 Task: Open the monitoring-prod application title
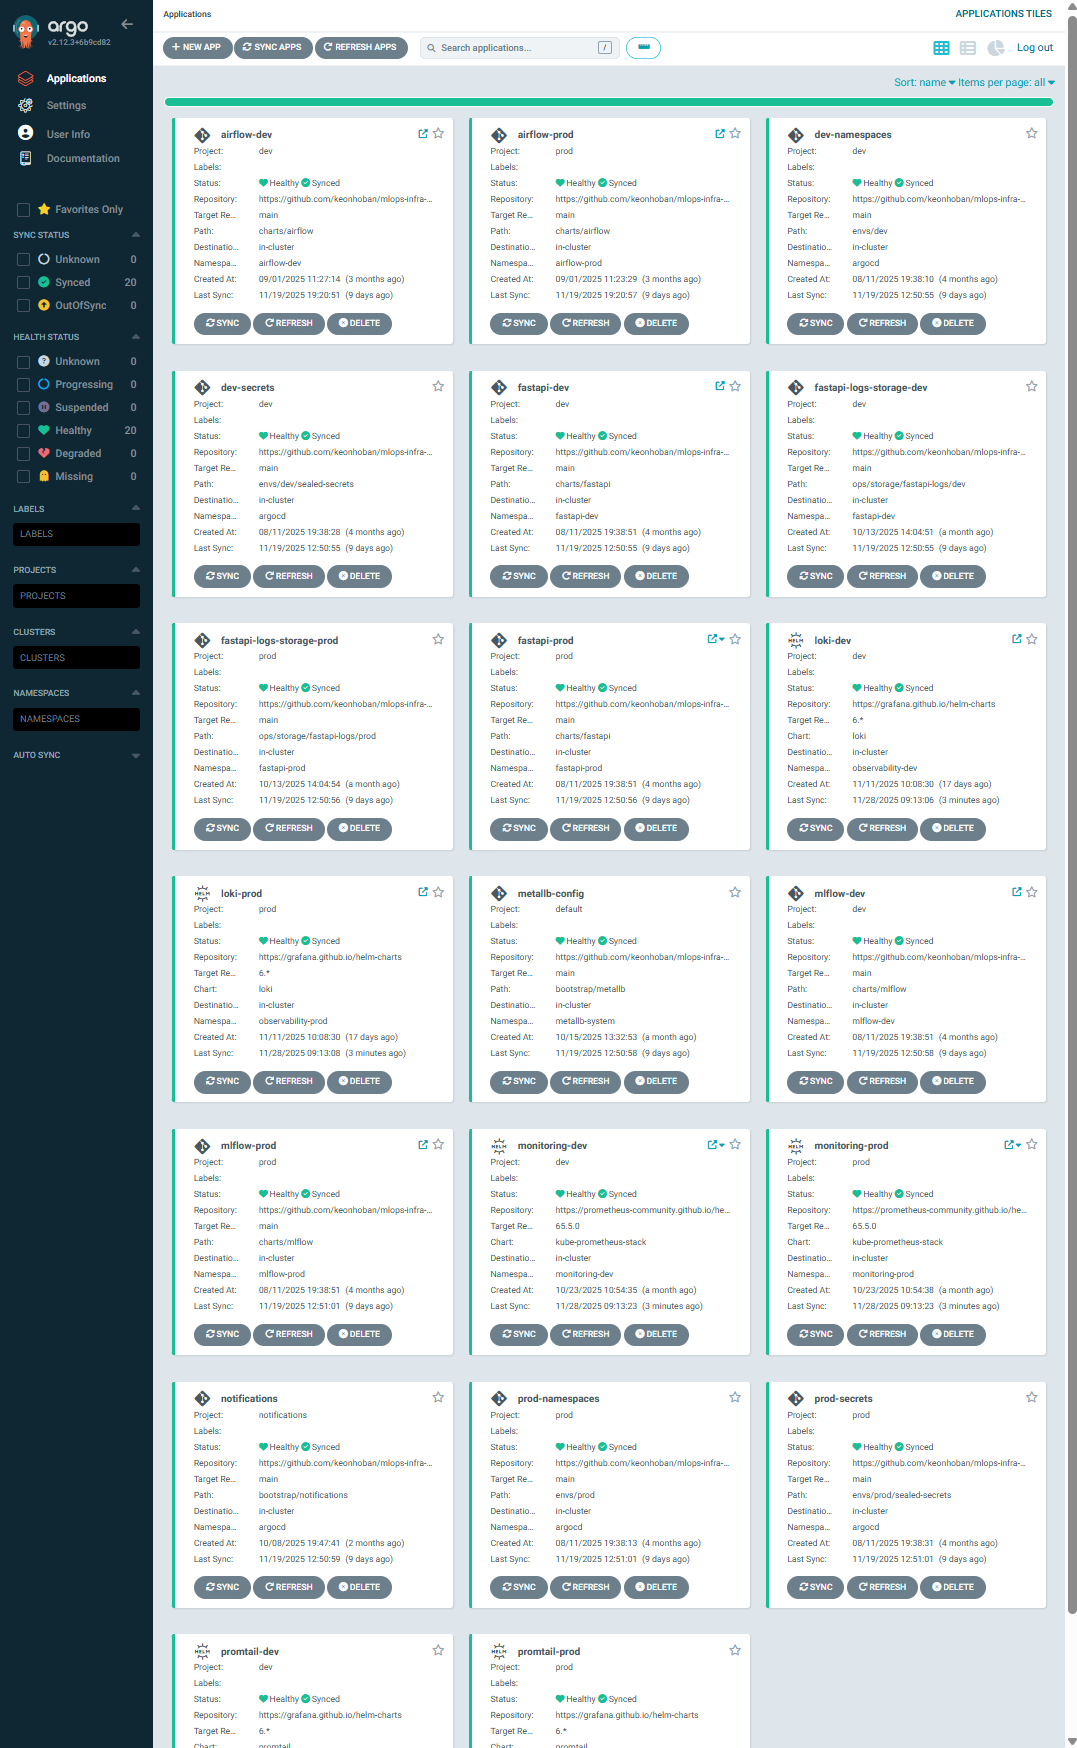[x=851, y=1146]
